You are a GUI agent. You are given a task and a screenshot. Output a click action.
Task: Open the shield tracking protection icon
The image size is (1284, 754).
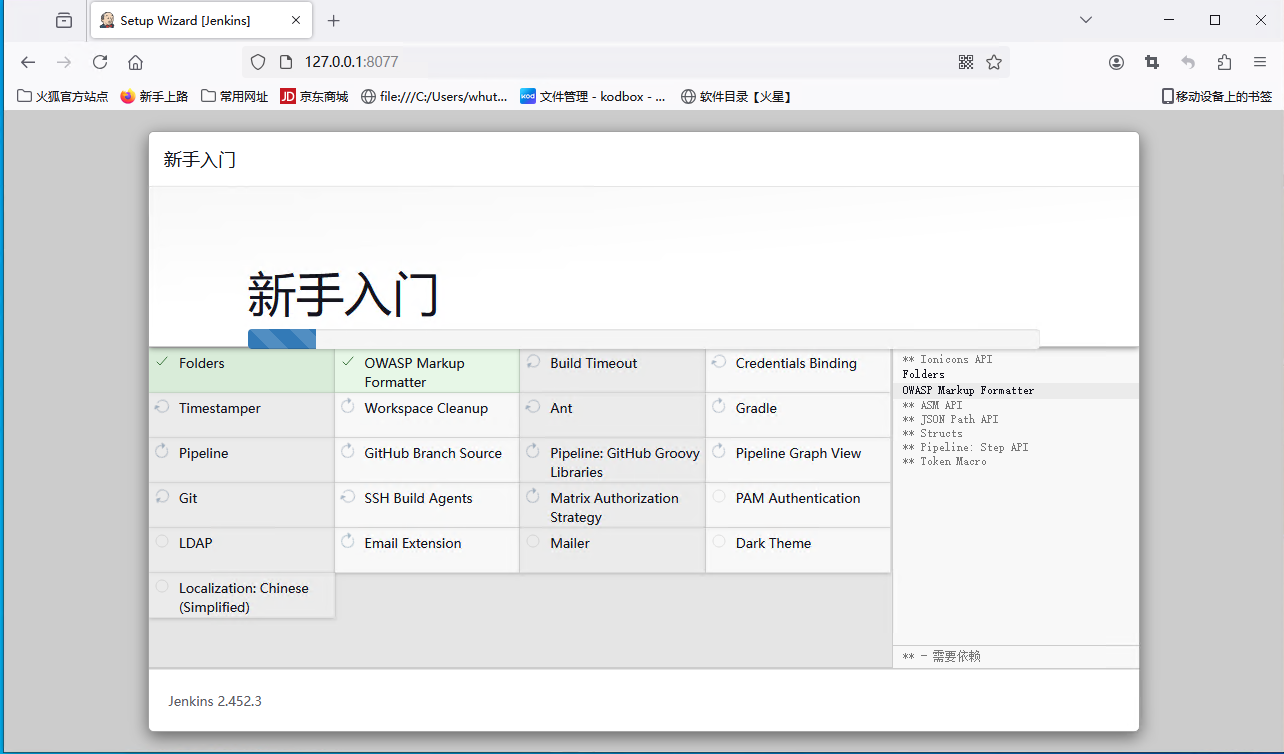[258, 62]
